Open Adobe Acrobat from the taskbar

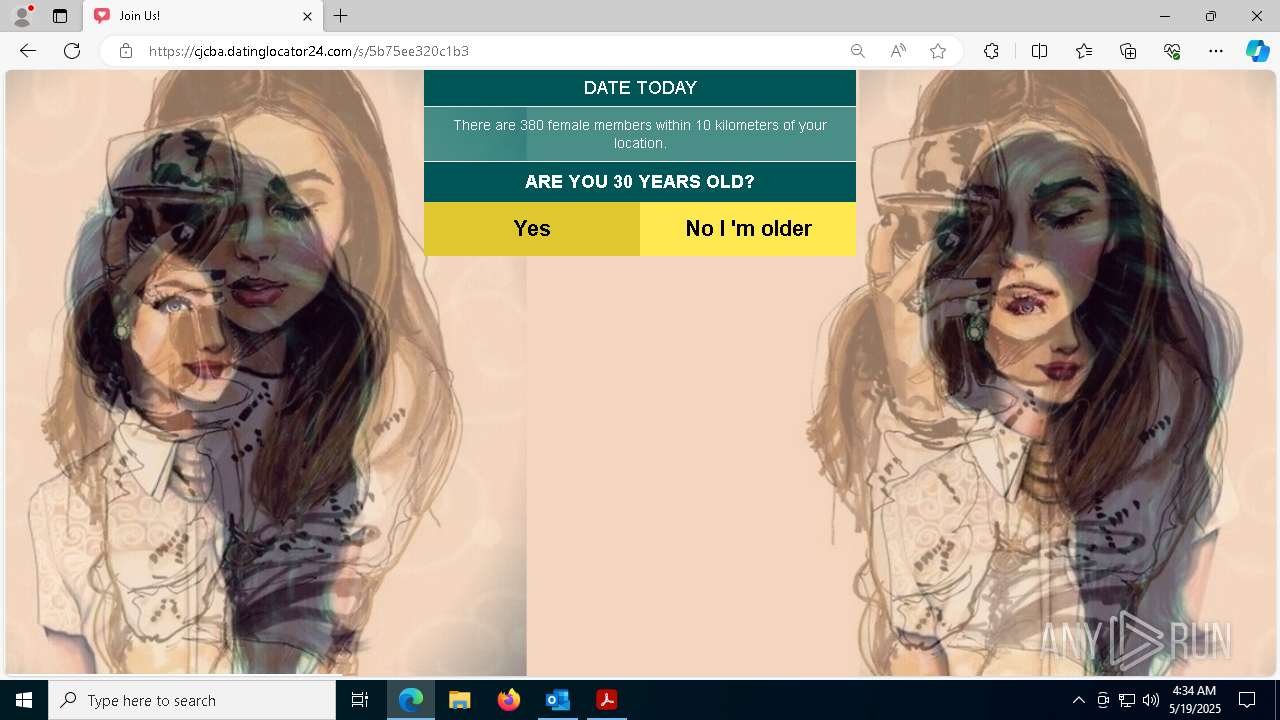[x=606, y=700]
